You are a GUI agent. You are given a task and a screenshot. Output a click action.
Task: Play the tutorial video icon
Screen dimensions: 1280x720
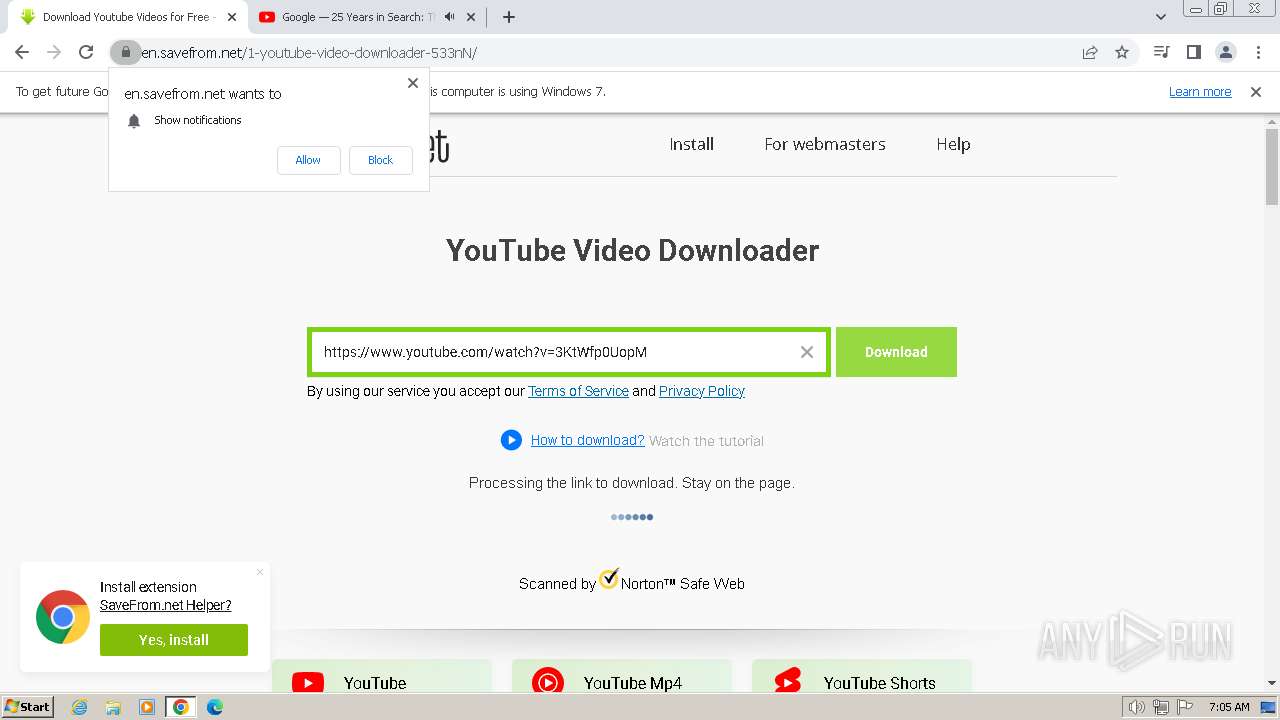(x=511, y=440)
